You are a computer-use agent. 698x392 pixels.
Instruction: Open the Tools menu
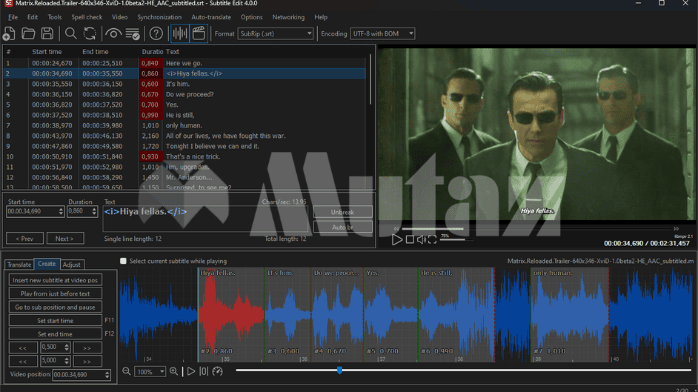click(x=55, y=17)
